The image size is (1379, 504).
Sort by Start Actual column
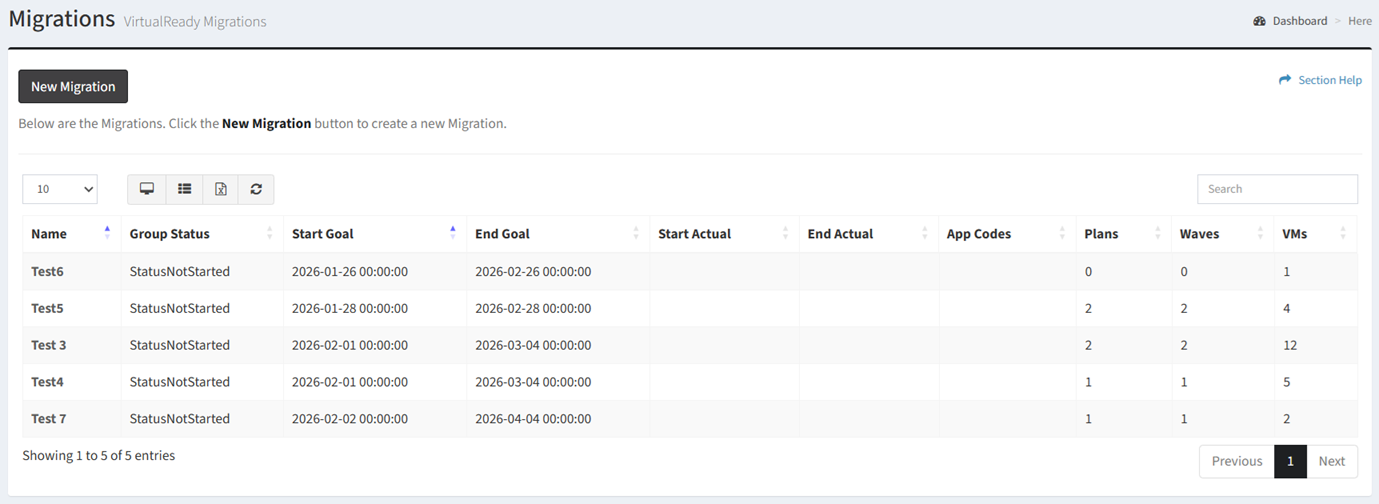click(x=724, y=234)
